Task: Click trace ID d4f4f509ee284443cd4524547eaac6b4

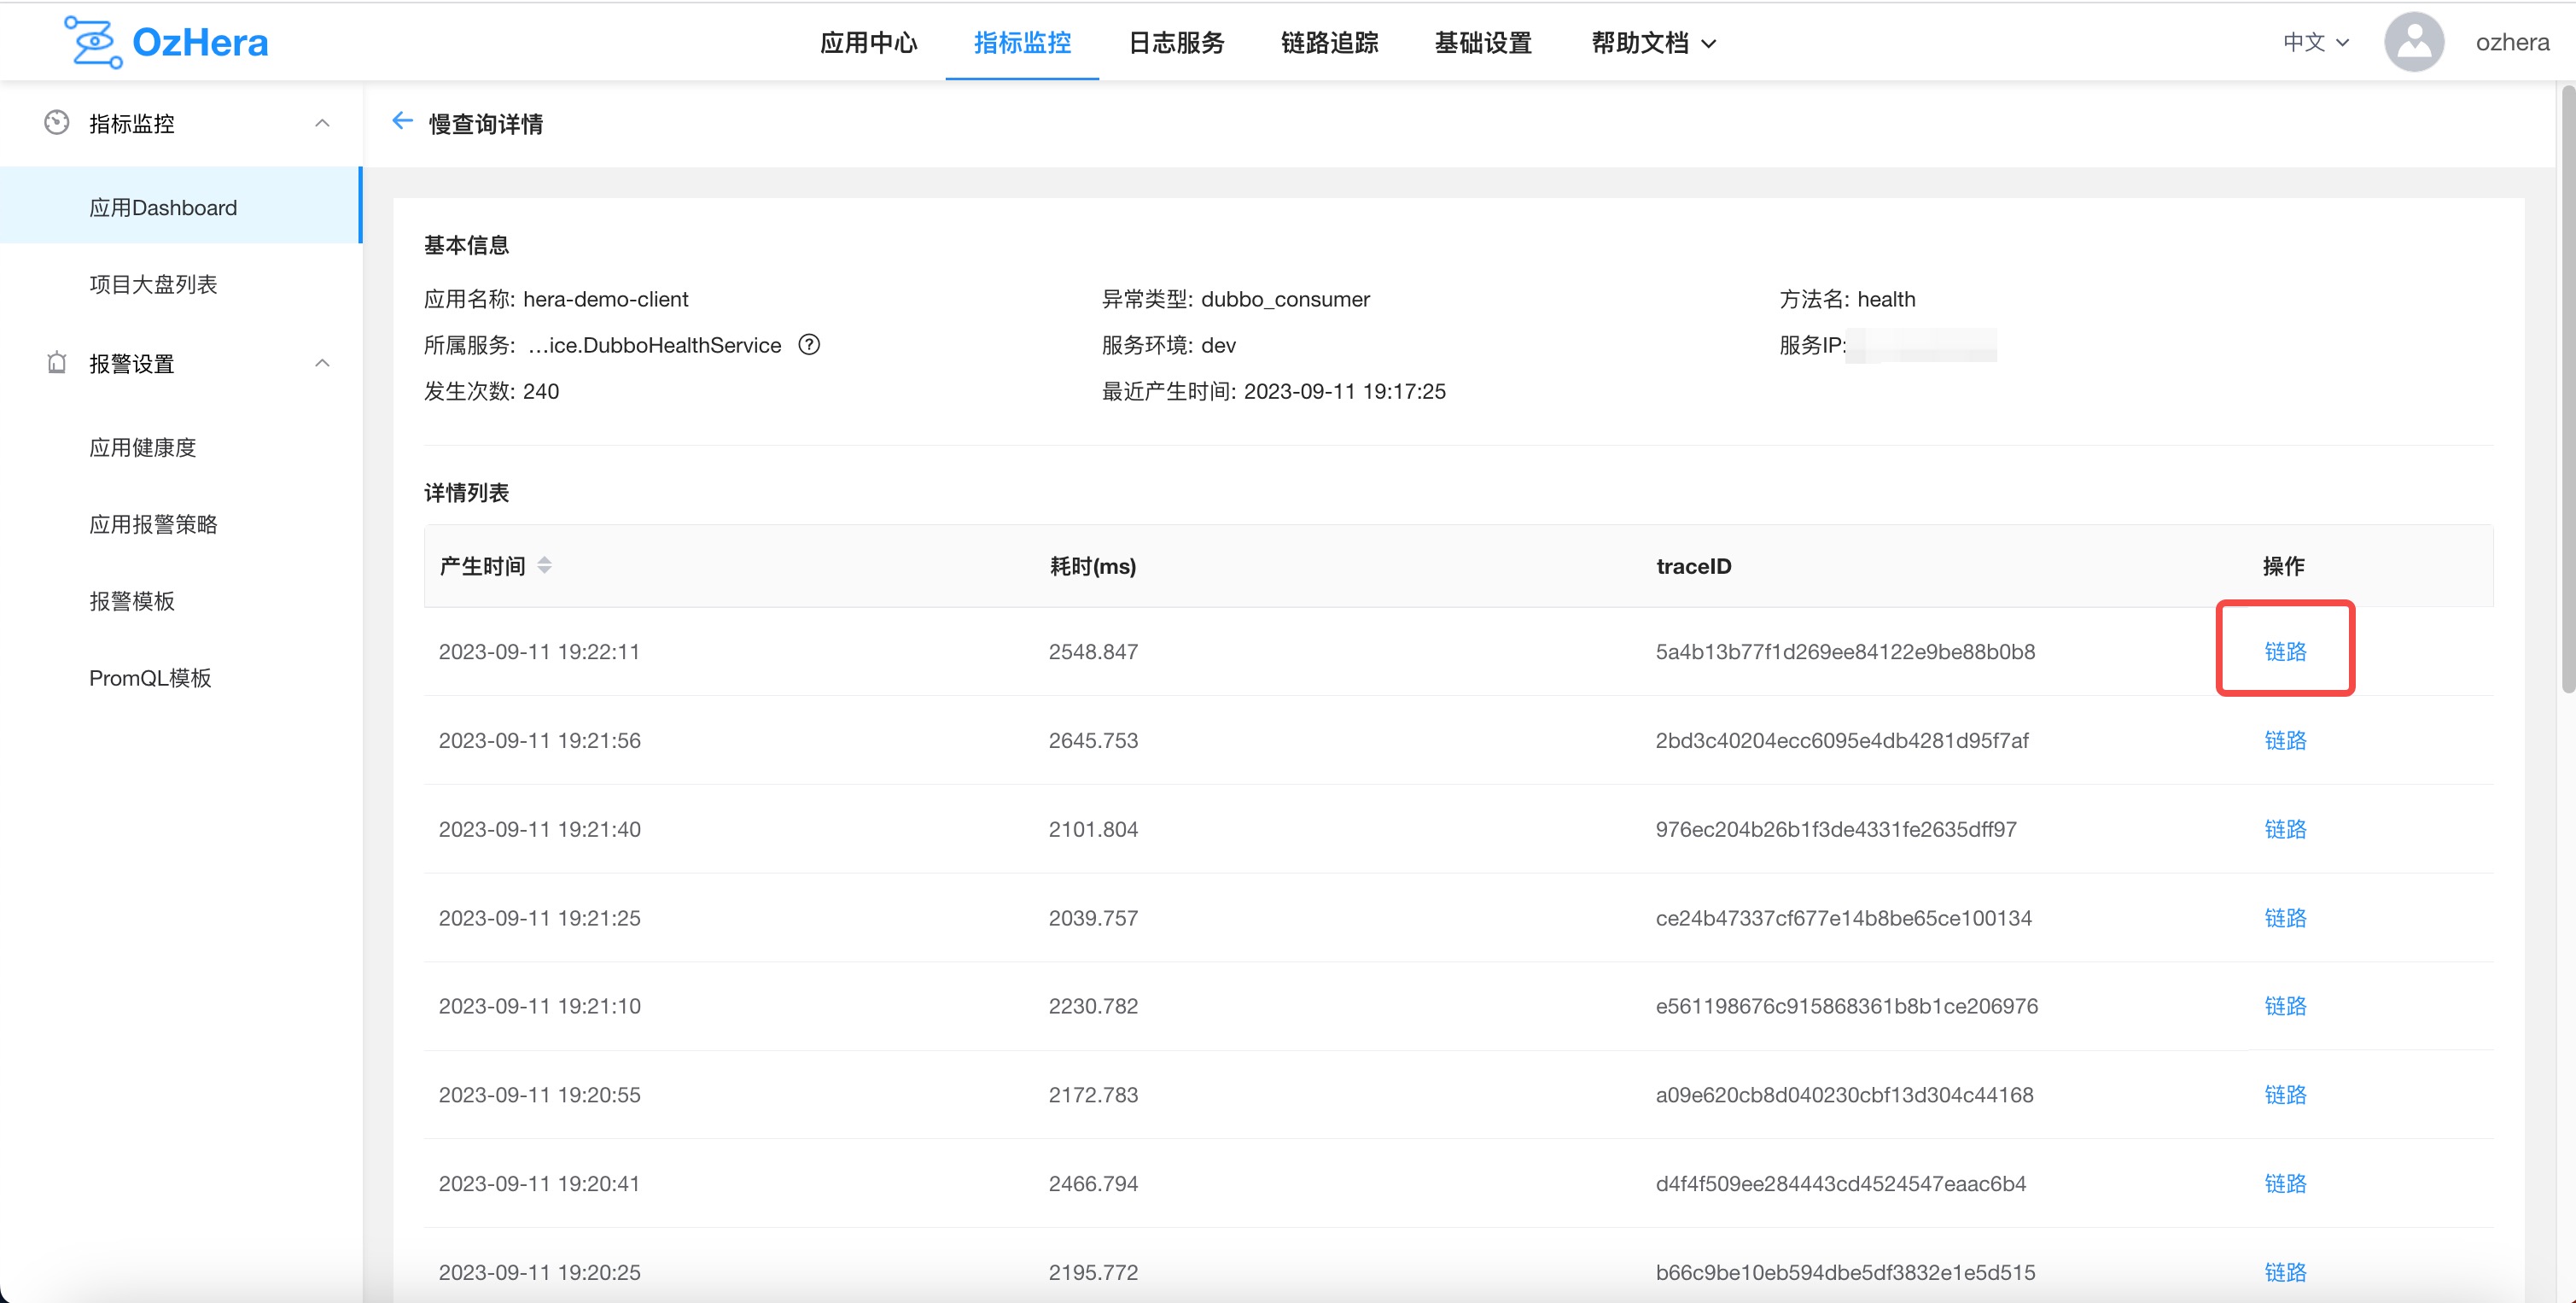Action: [1840, 1184]
